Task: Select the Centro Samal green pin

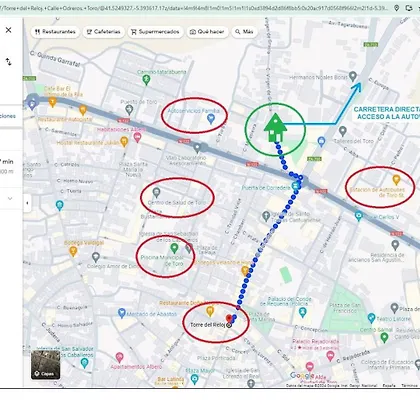Action: tap(384, 338)
